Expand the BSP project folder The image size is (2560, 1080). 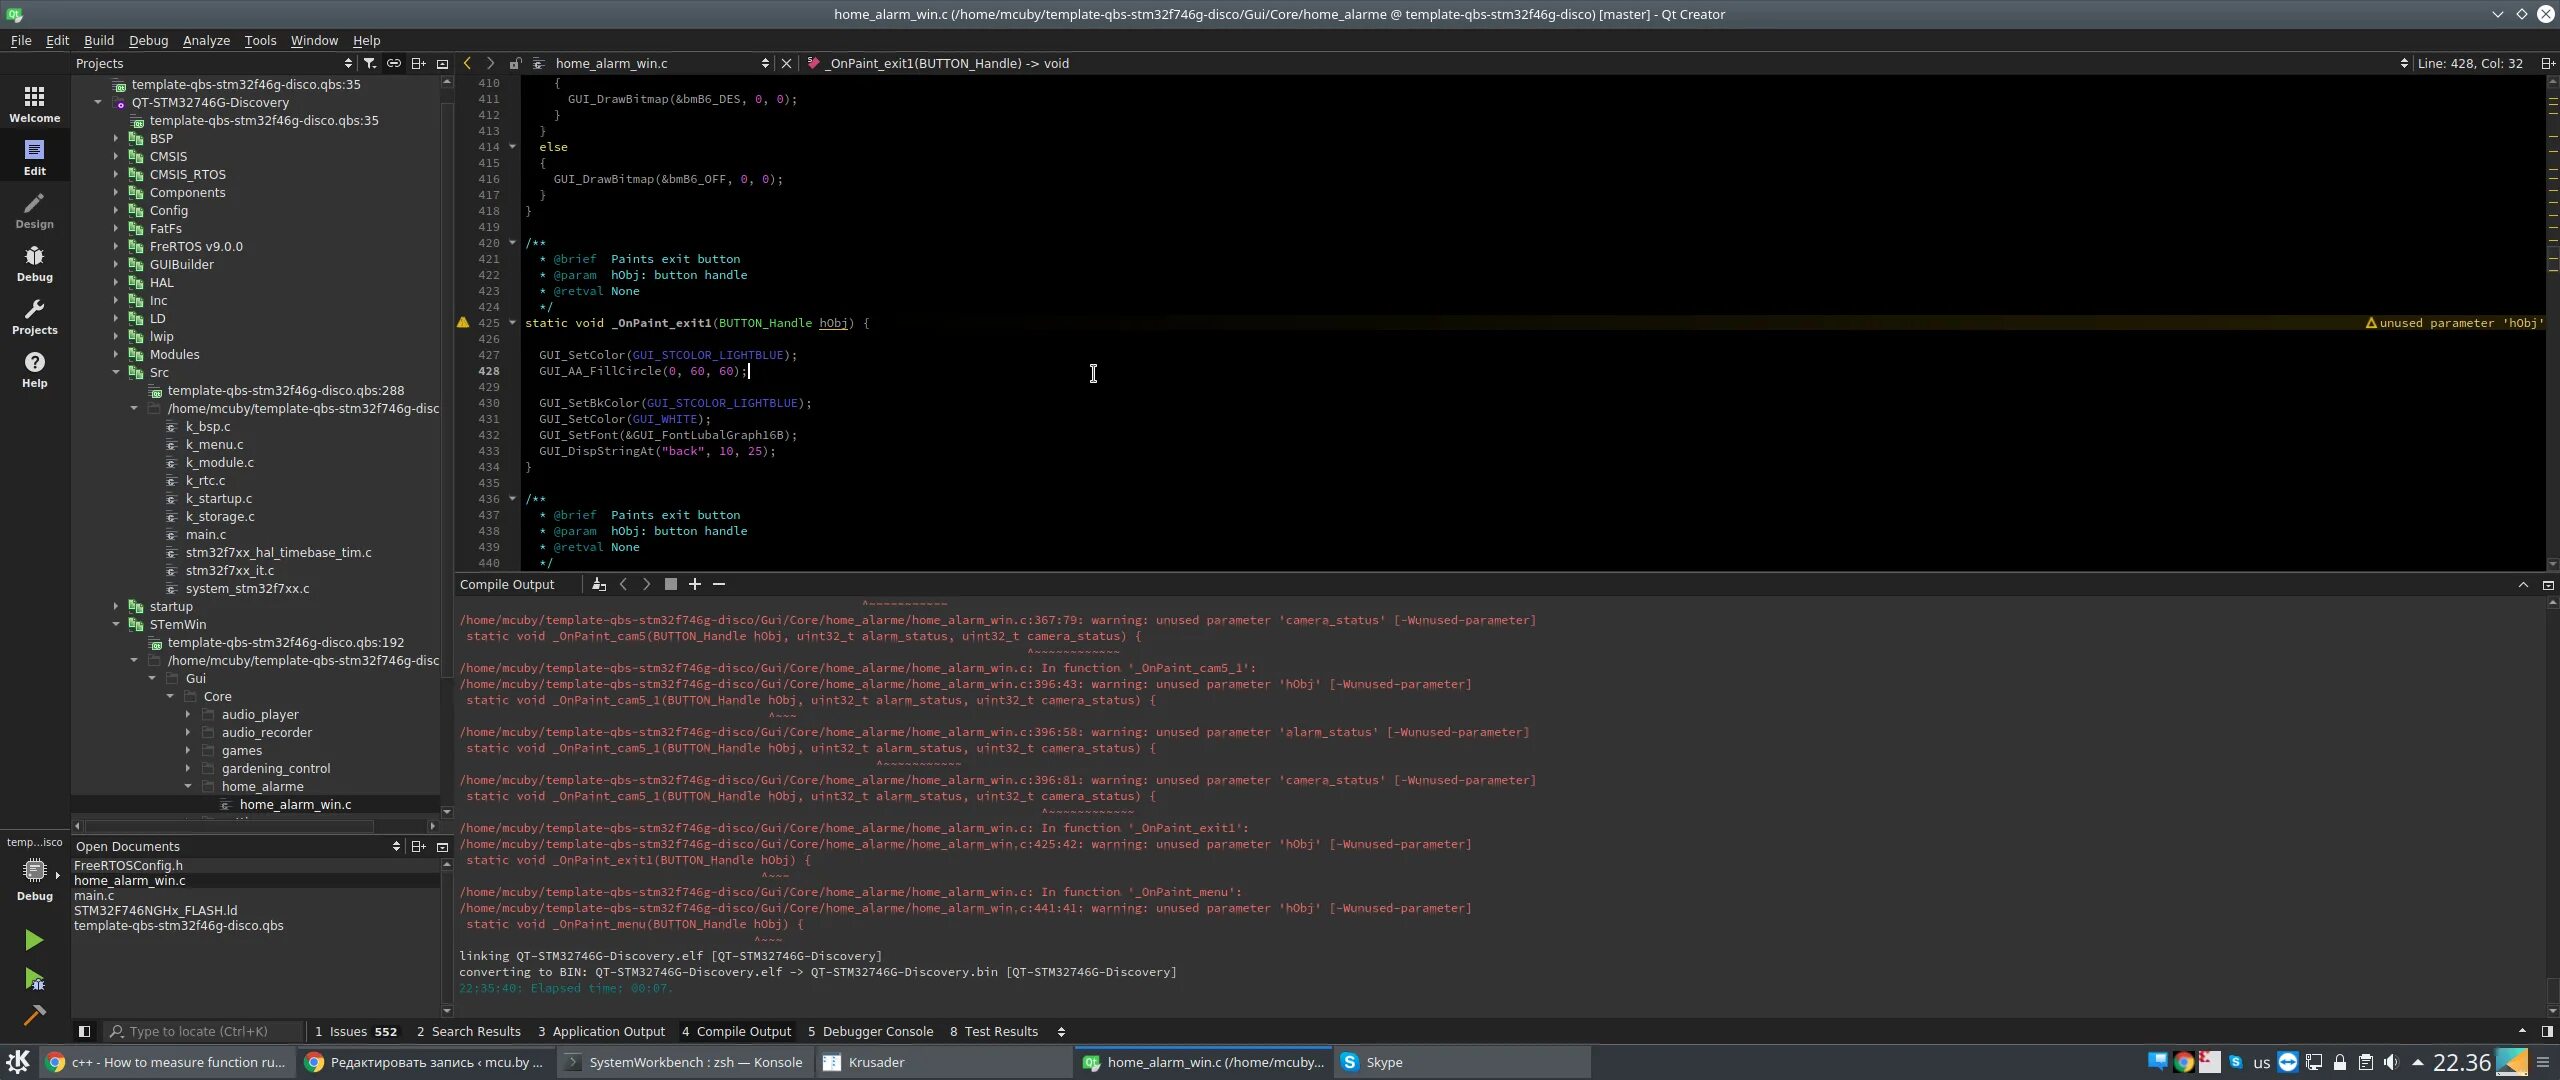coord(115,138)
